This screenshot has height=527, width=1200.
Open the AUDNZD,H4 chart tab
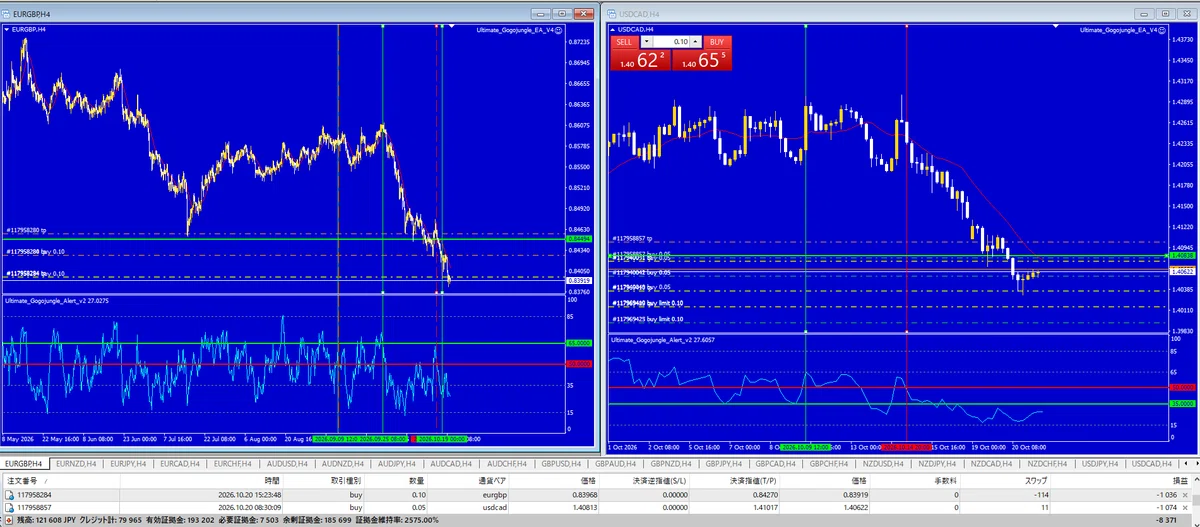[x=342, y=464]
